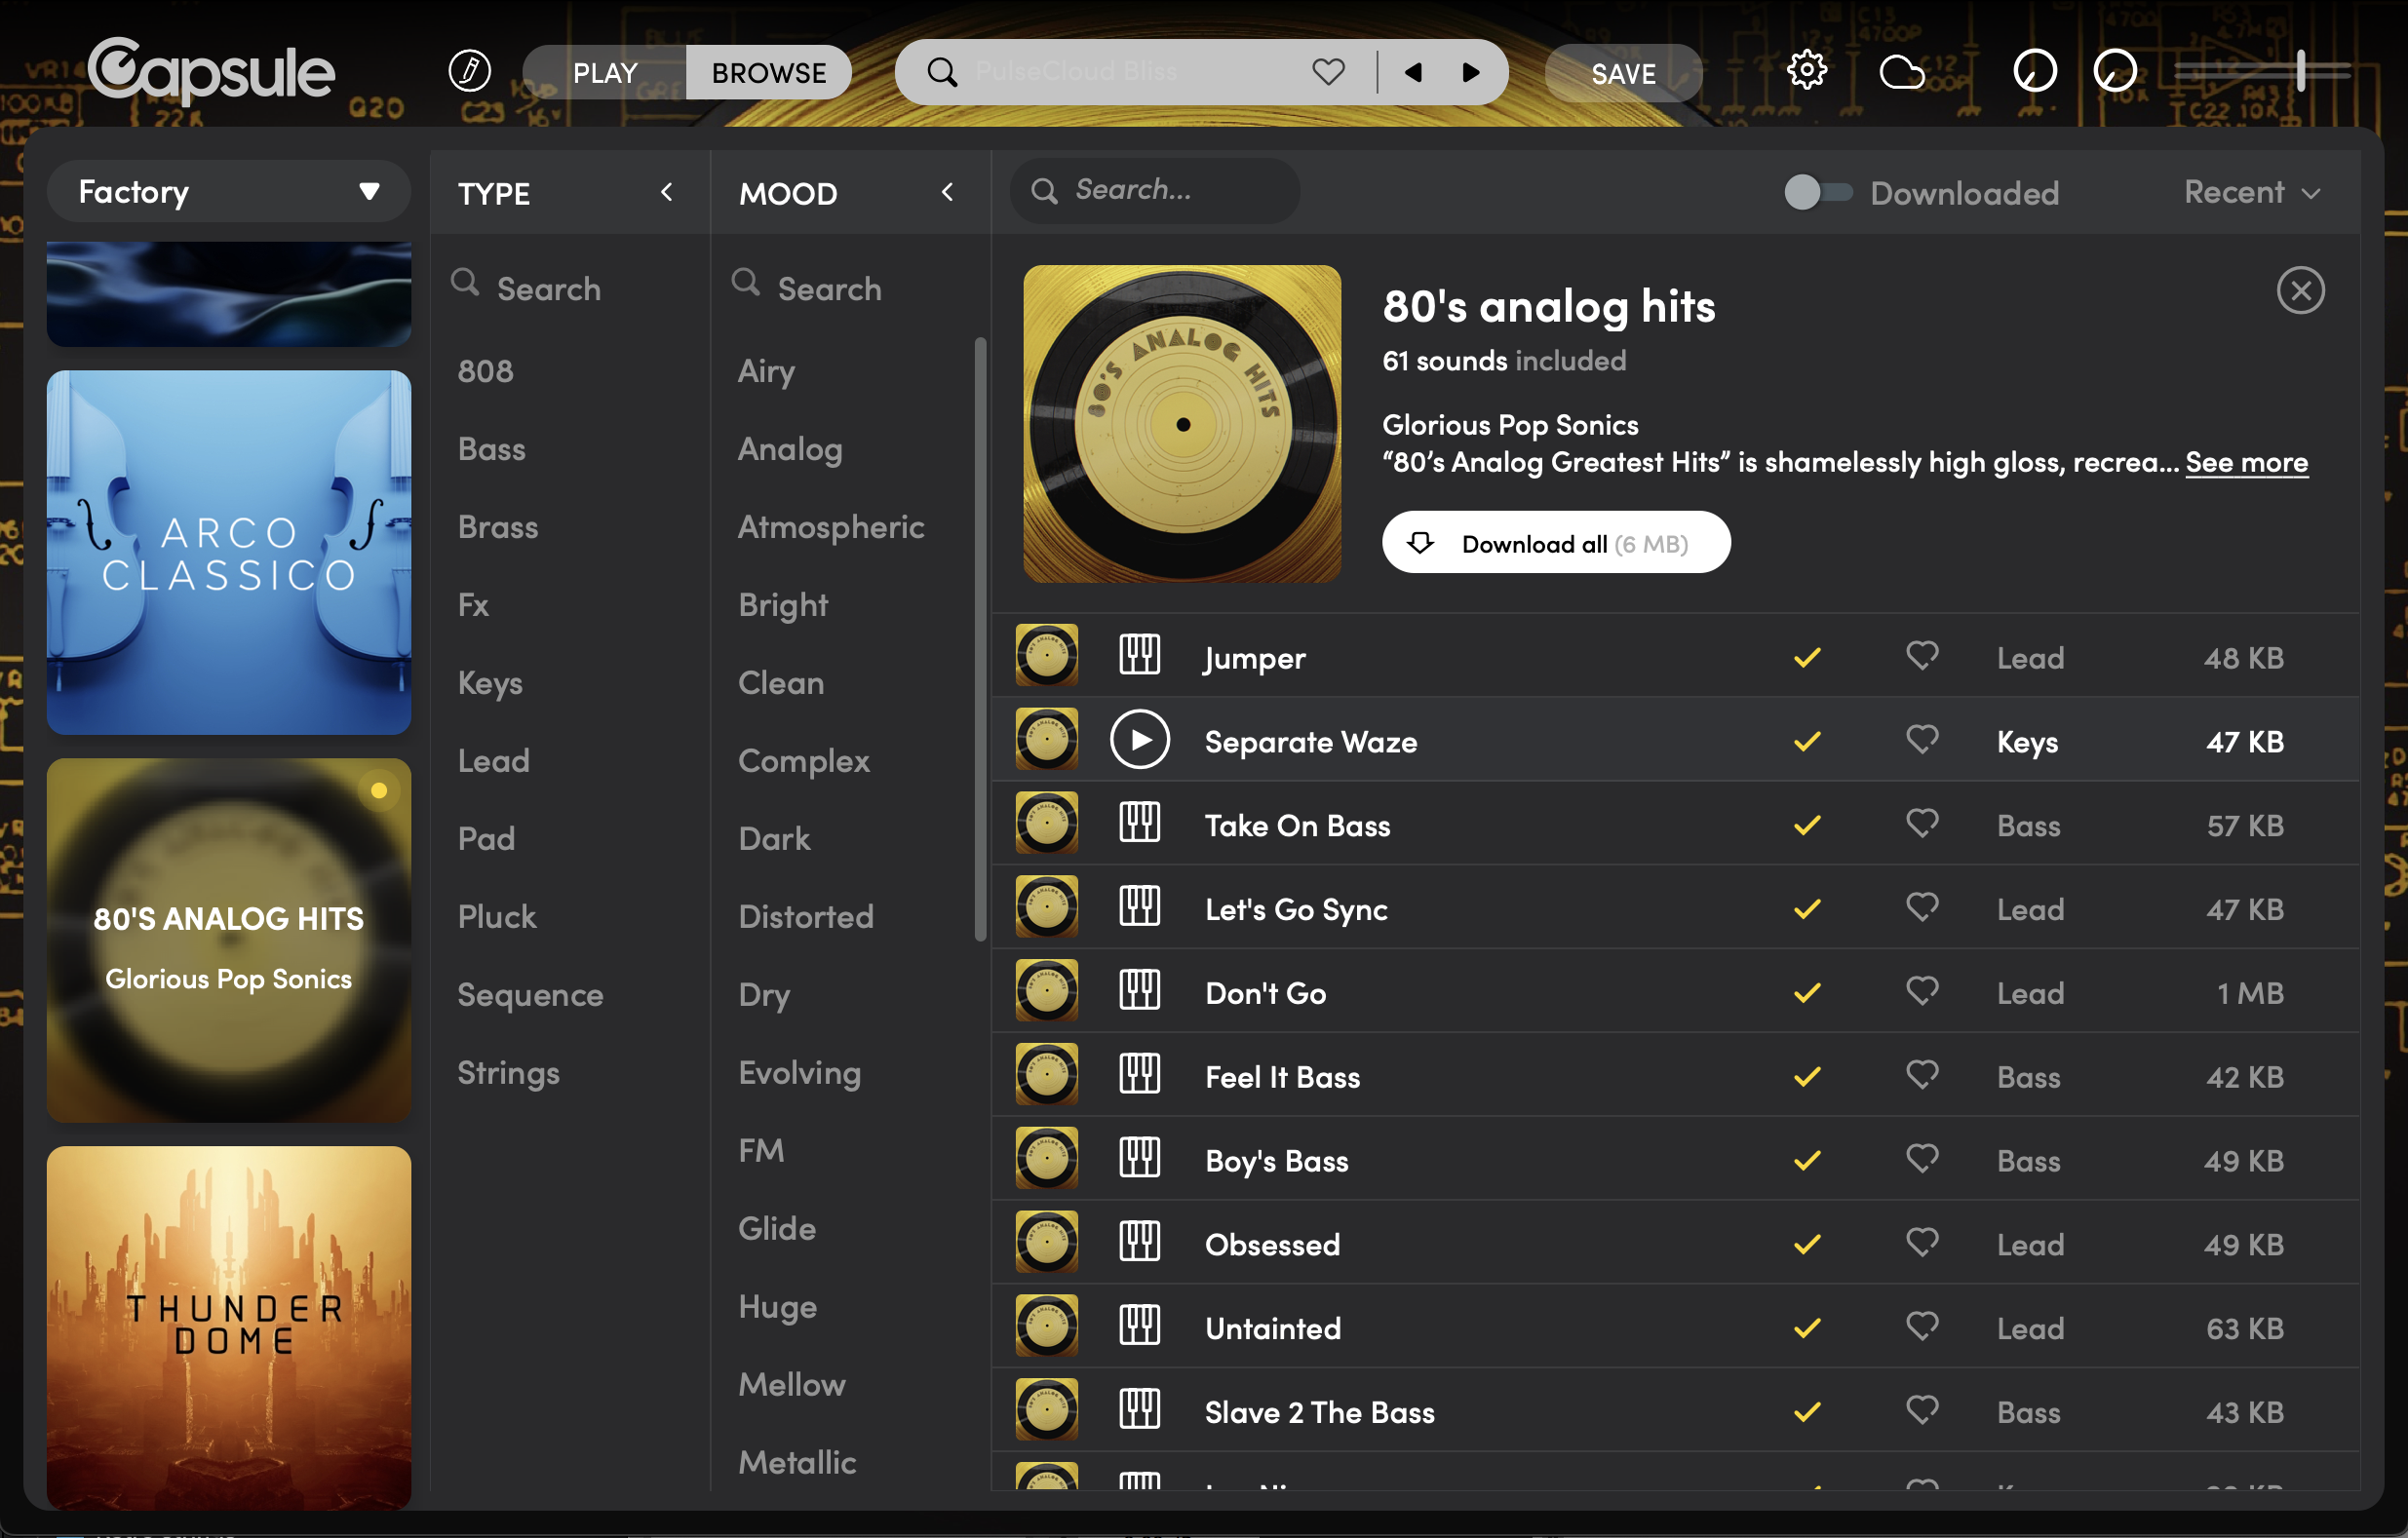The width and height of the screenshot is (2408, 1538).
Task: Favorite the Obsessed sound heart
Action: (x=1921, y=1243)
